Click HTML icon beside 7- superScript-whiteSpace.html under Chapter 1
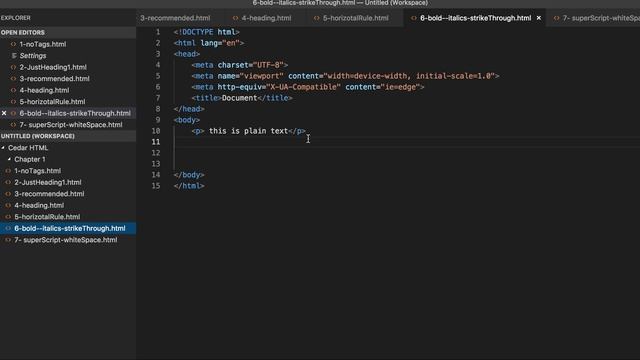Image resolution: width=640 pixels, height=360 pixels. point(8,240)
